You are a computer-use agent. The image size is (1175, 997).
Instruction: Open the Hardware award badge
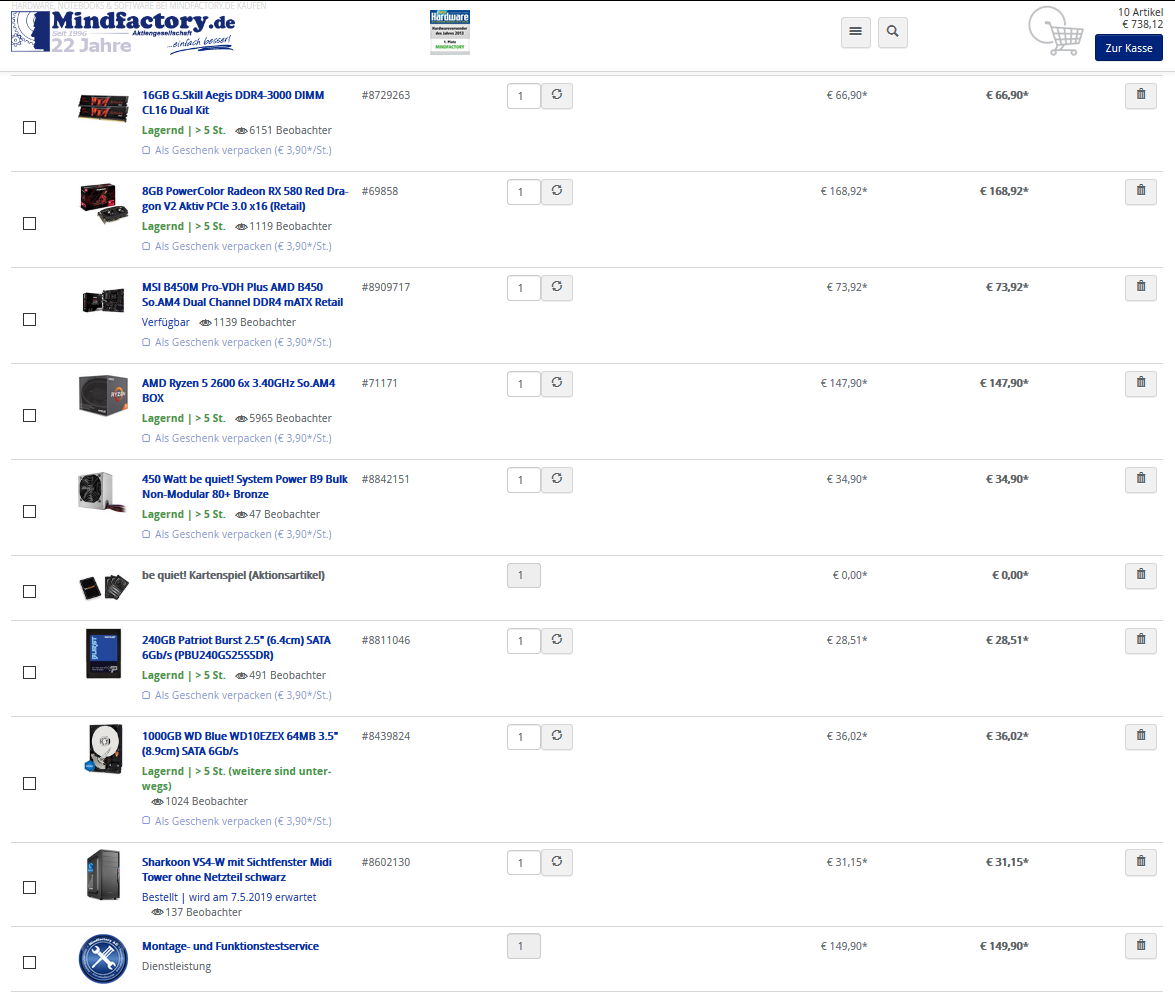(450, 32)
